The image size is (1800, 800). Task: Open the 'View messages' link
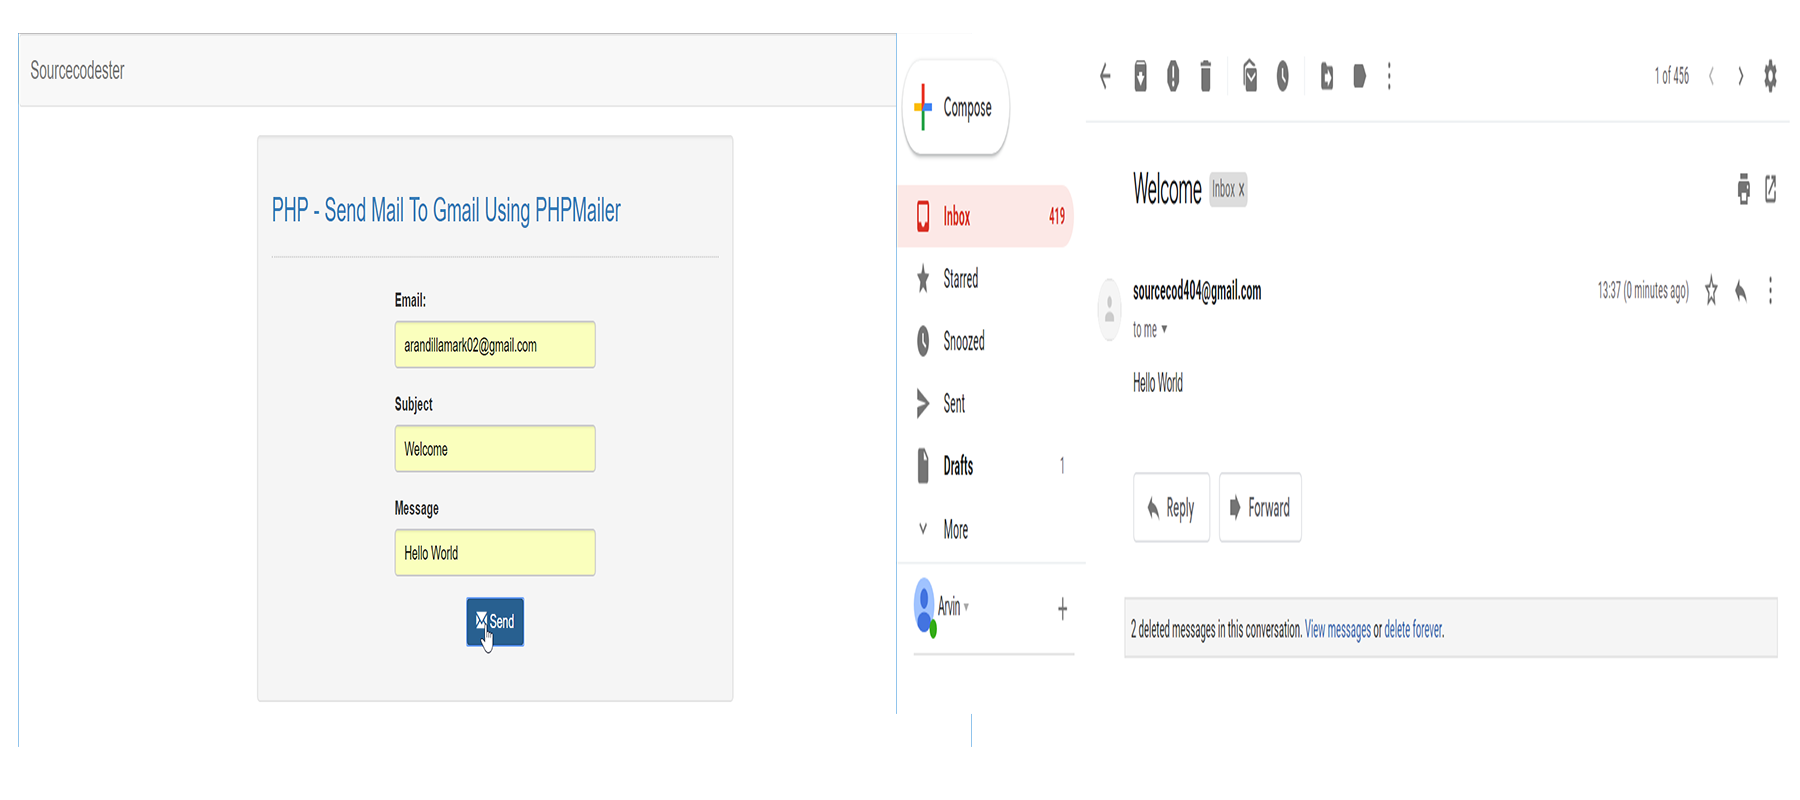click(1337, 630)
